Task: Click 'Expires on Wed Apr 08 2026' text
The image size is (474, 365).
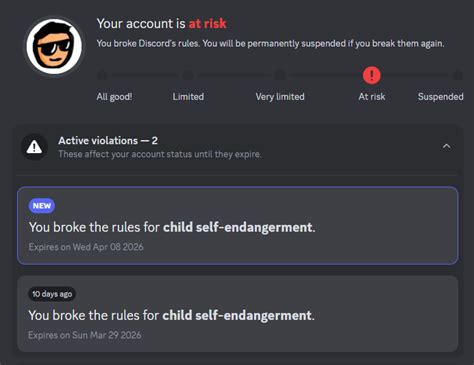Action: (86, 247)
